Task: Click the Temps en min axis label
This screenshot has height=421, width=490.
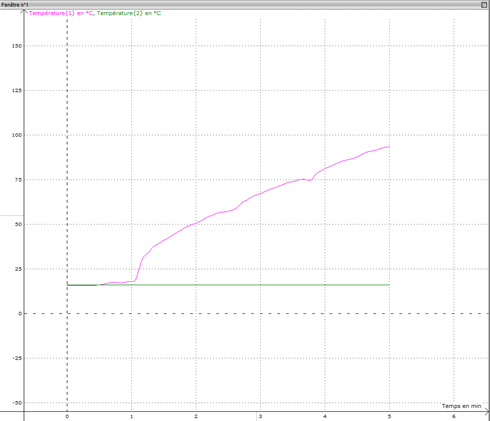Action: pyautogui.click(x=461, y=406)
